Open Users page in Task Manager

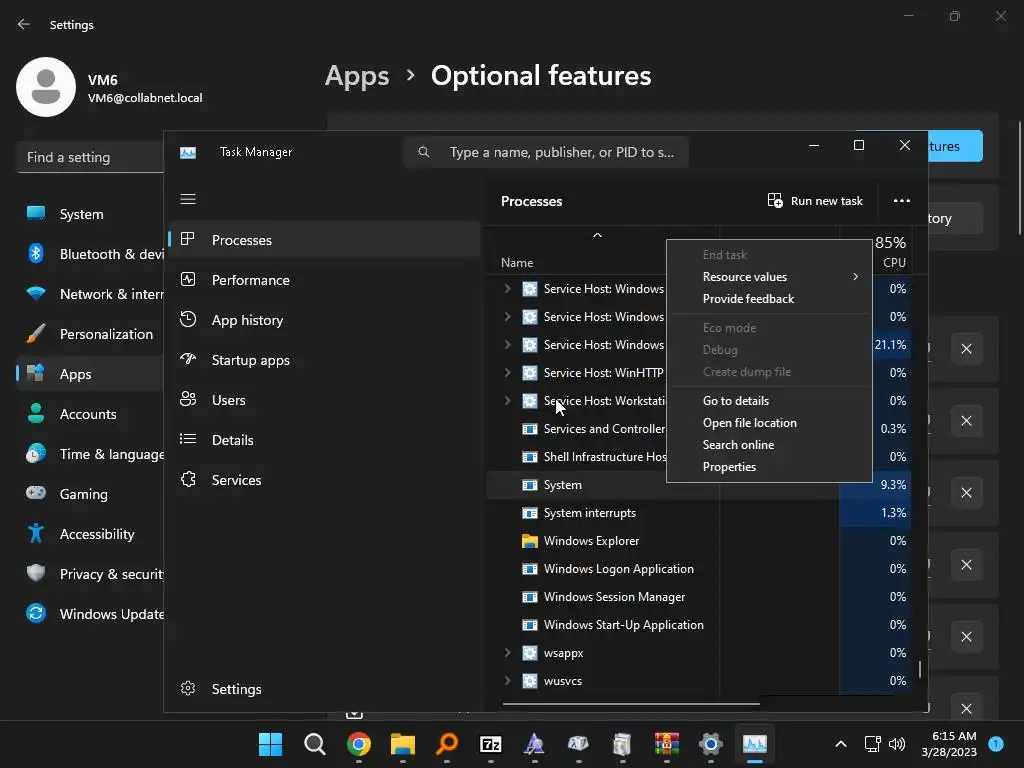pos(325,400)
